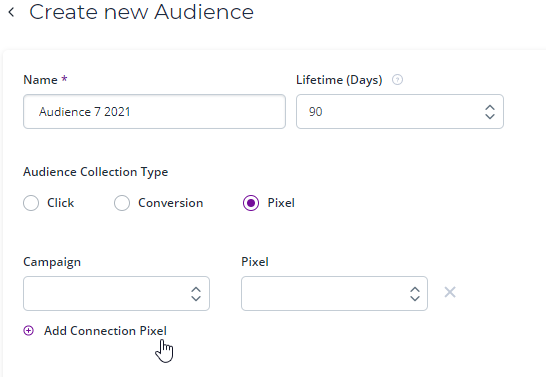Select the Click collection type radio button
This screenshot has height=377, width=546.
tap(31, 203)
